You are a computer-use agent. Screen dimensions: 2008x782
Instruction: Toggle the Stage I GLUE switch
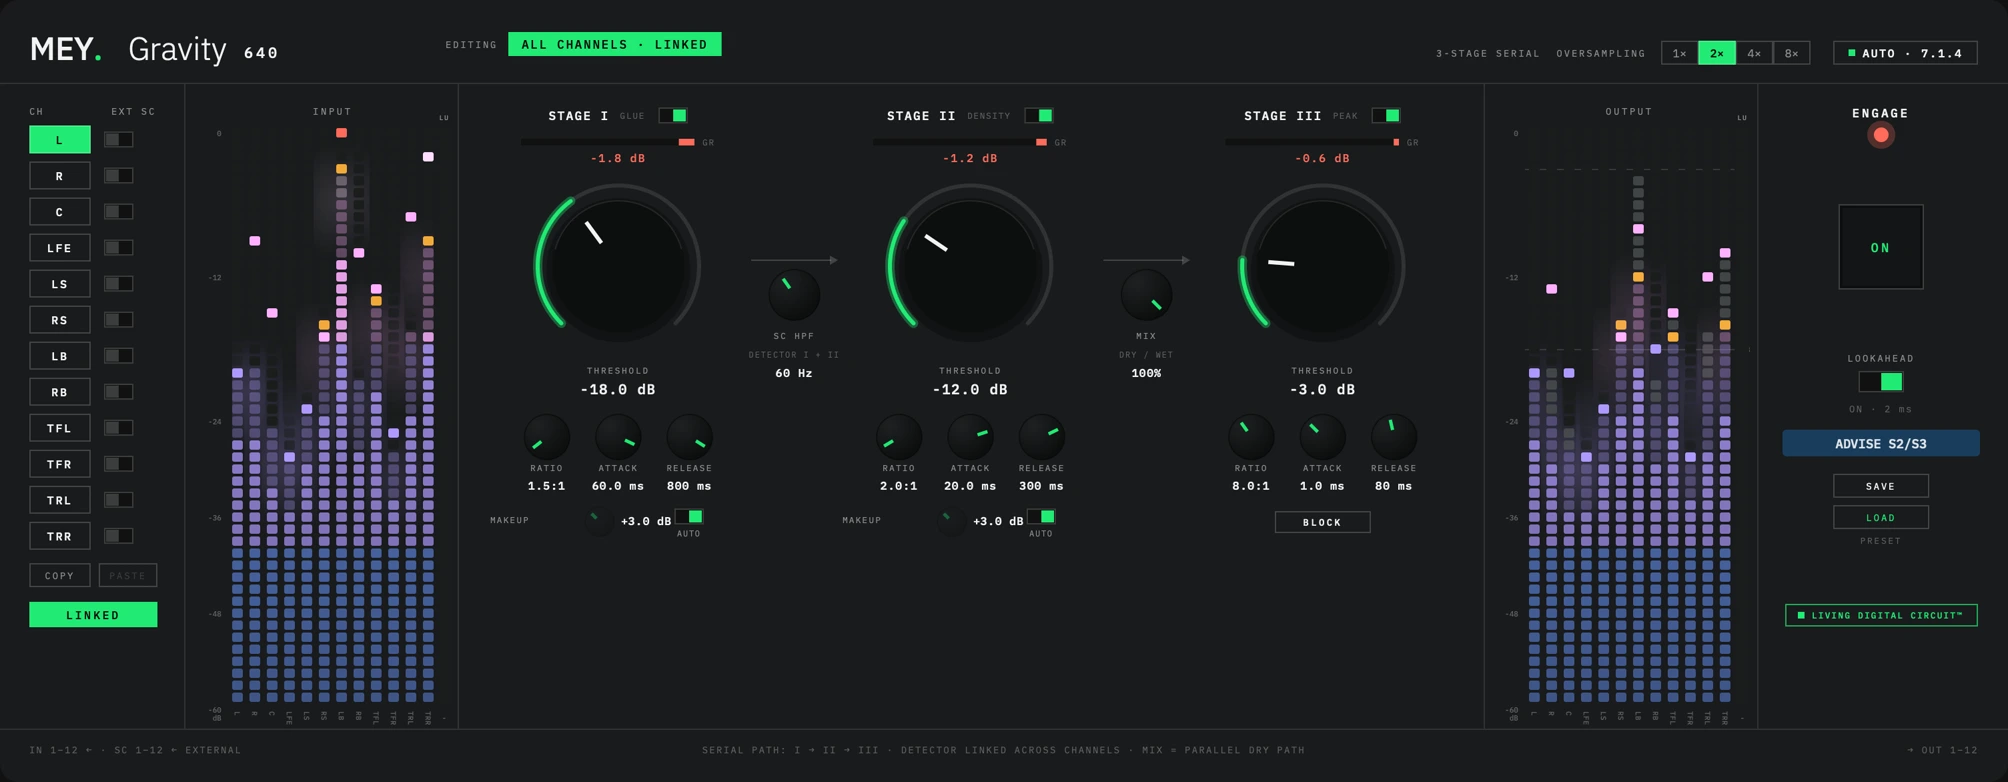coord(673,116)
